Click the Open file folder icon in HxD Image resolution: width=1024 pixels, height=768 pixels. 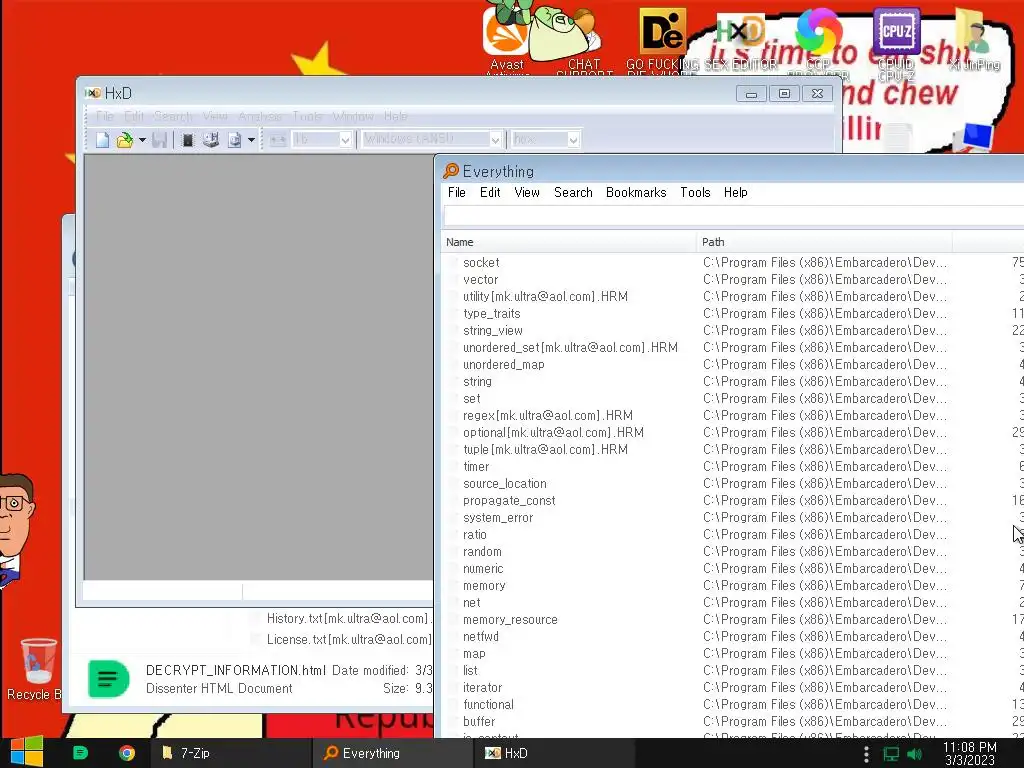[124, 140]
